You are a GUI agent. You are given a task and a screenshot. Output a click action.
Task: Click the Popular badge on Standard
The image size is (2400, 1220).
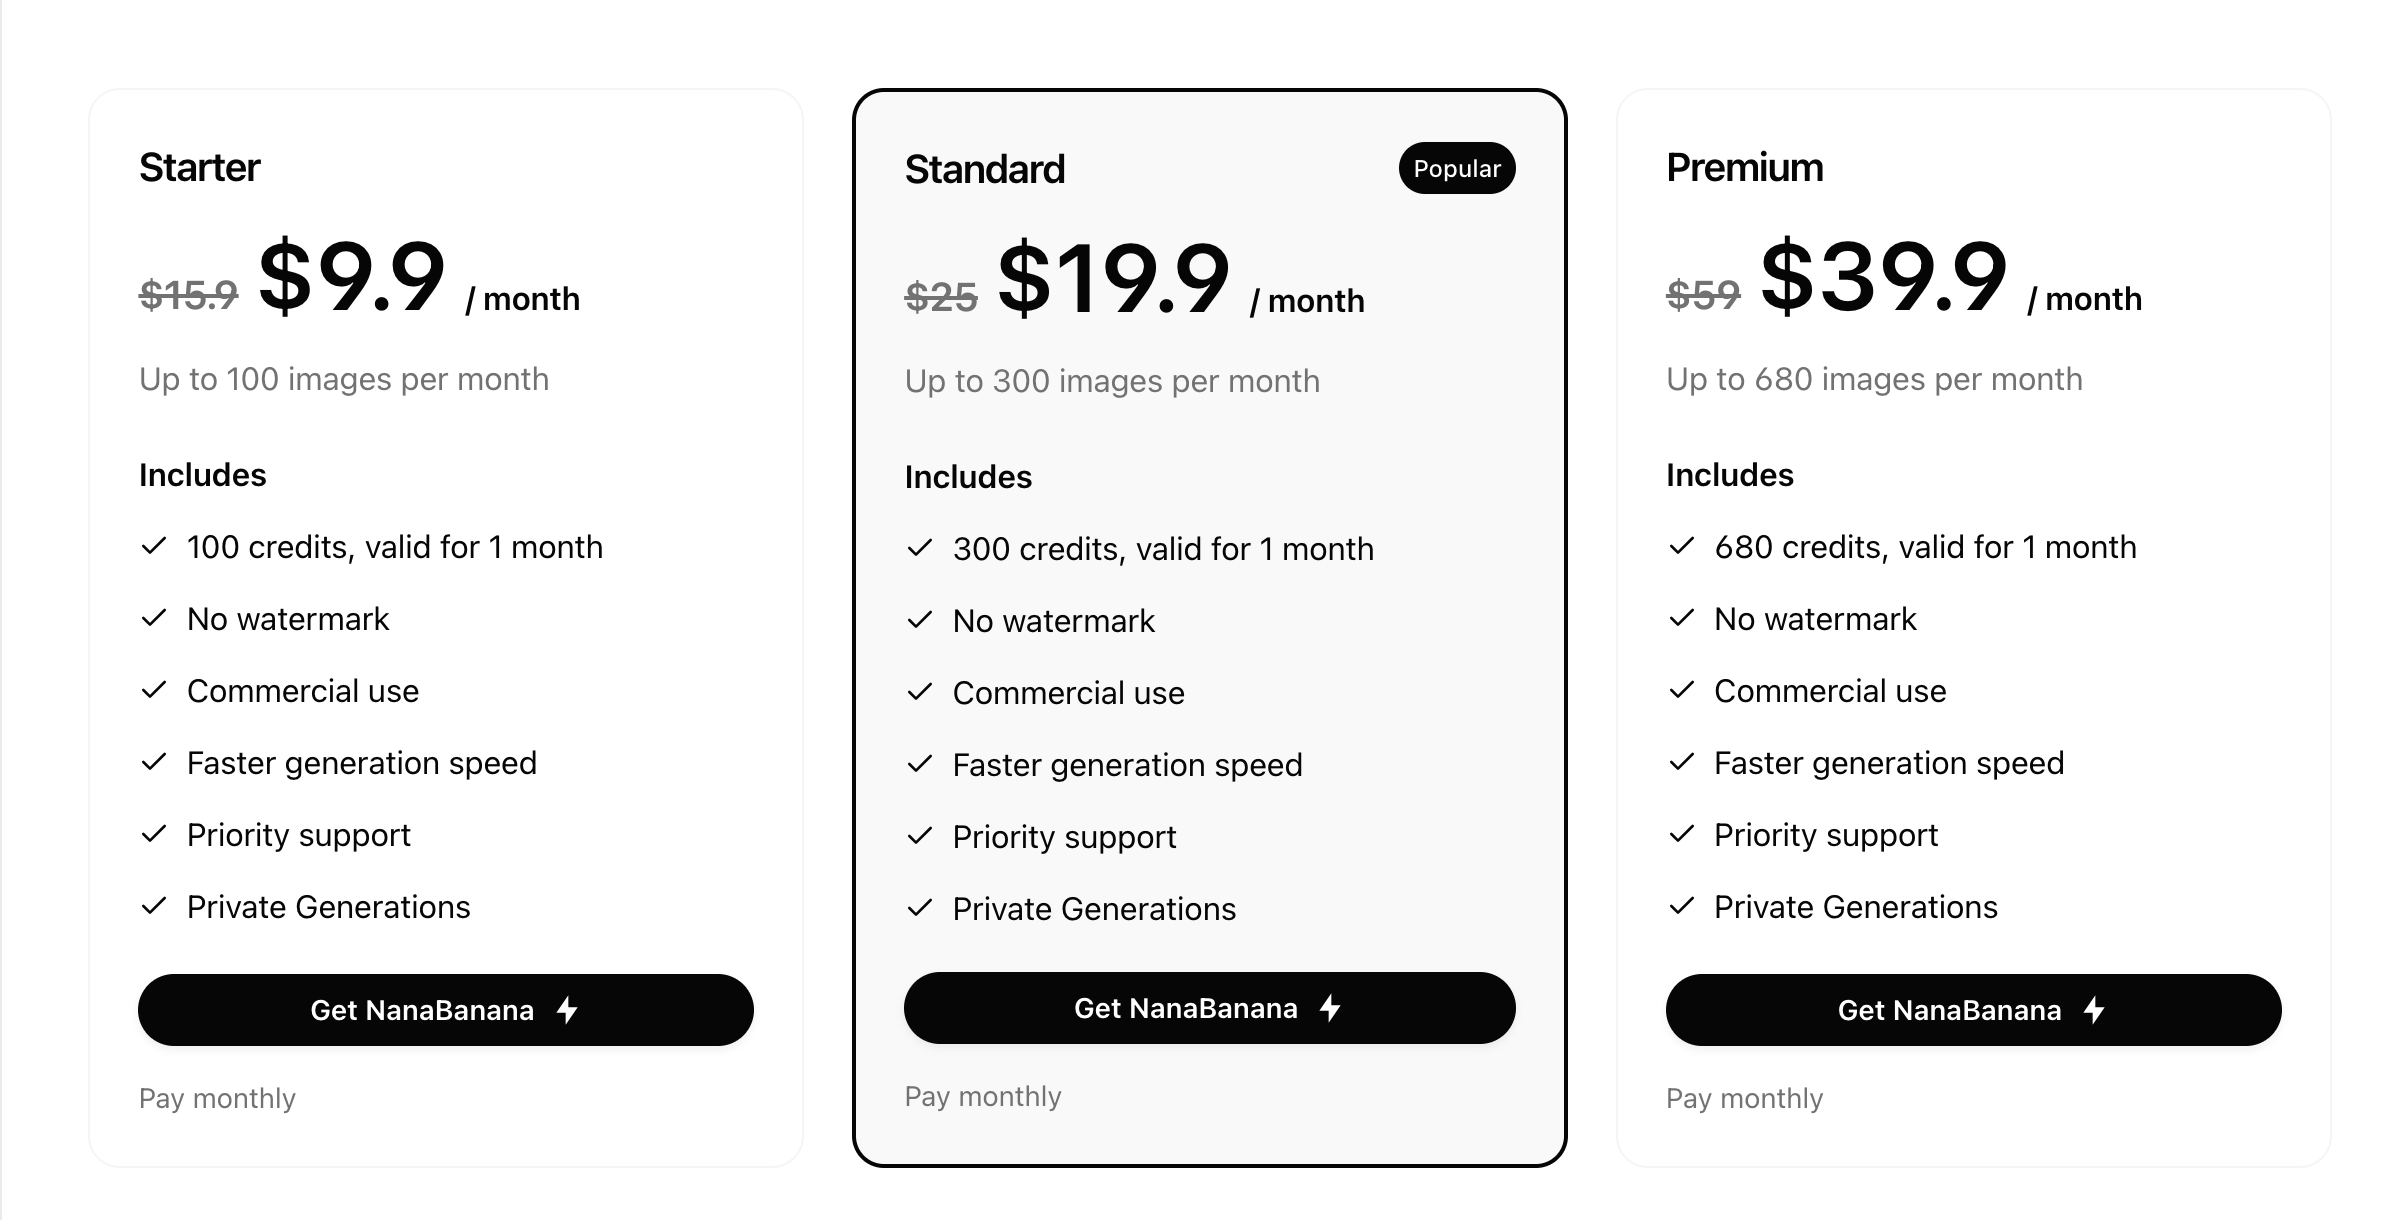[x=1457, y=168]
